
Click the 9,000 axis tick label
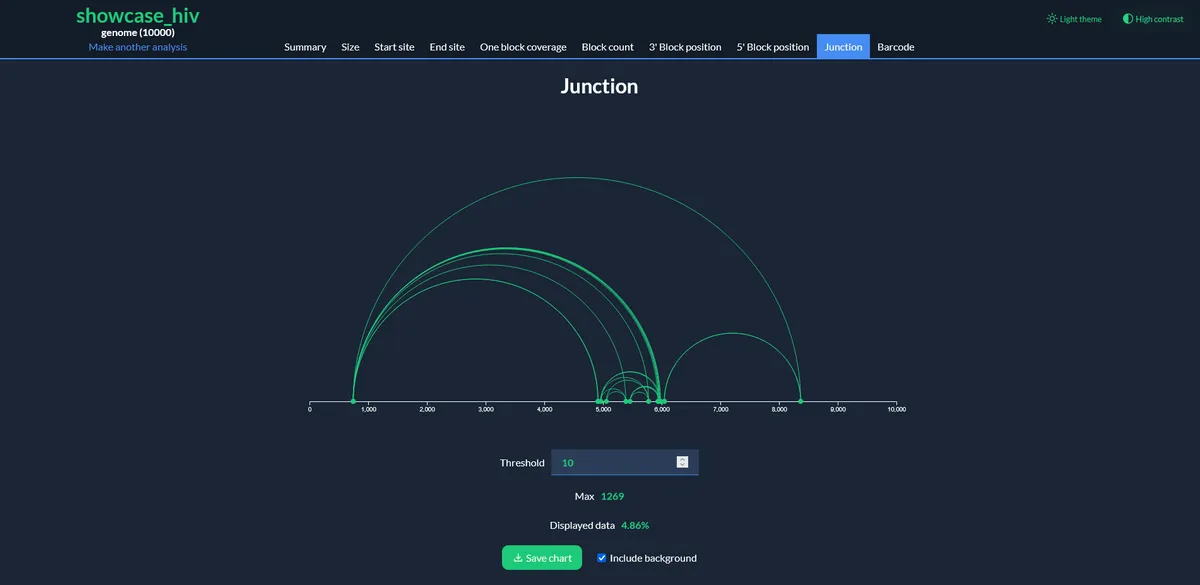click(838, 409)
